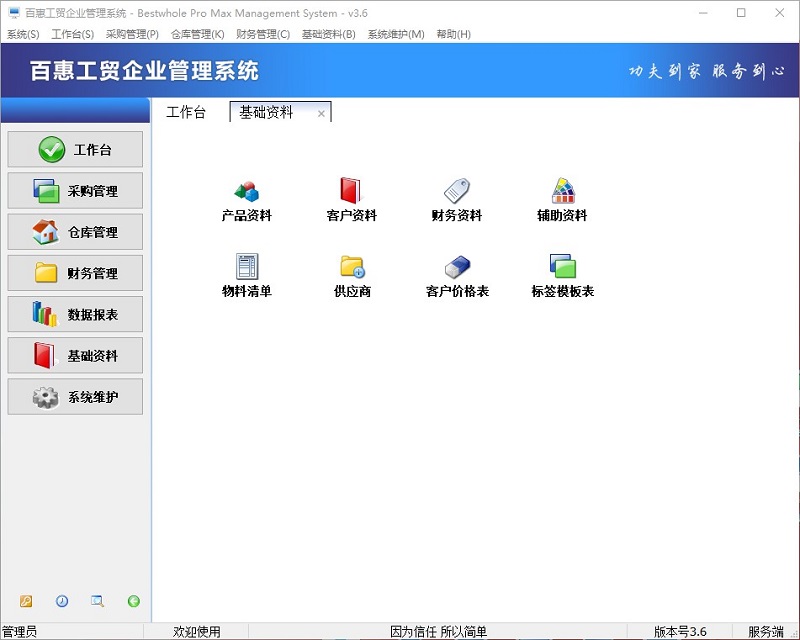Open the 物料清单 bill of materials icon
Screen dimensions: 800x640
246,276
